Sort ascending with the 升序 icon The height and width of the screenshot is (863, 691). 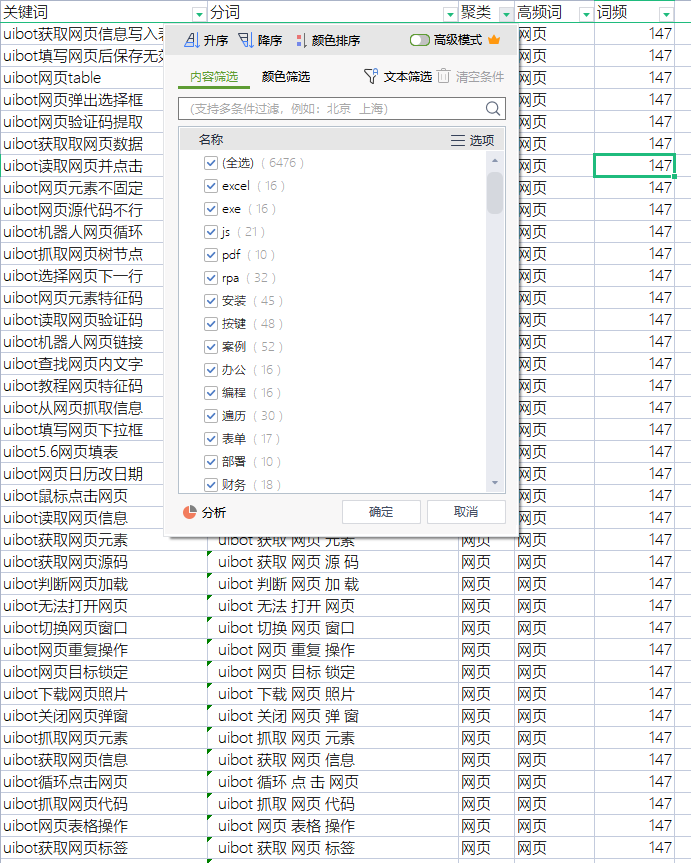[192, 40]
